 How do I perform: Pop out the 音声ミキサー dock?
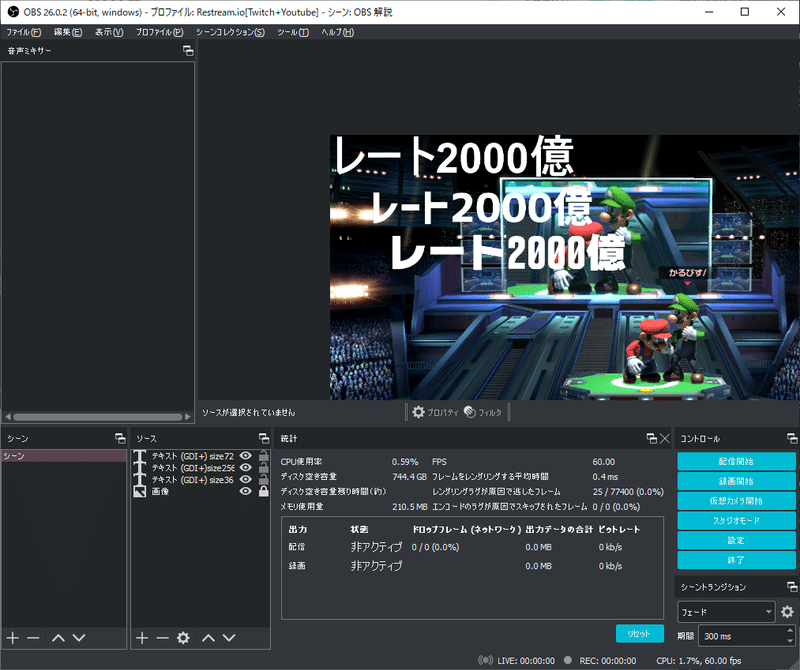tap(188, 51)
